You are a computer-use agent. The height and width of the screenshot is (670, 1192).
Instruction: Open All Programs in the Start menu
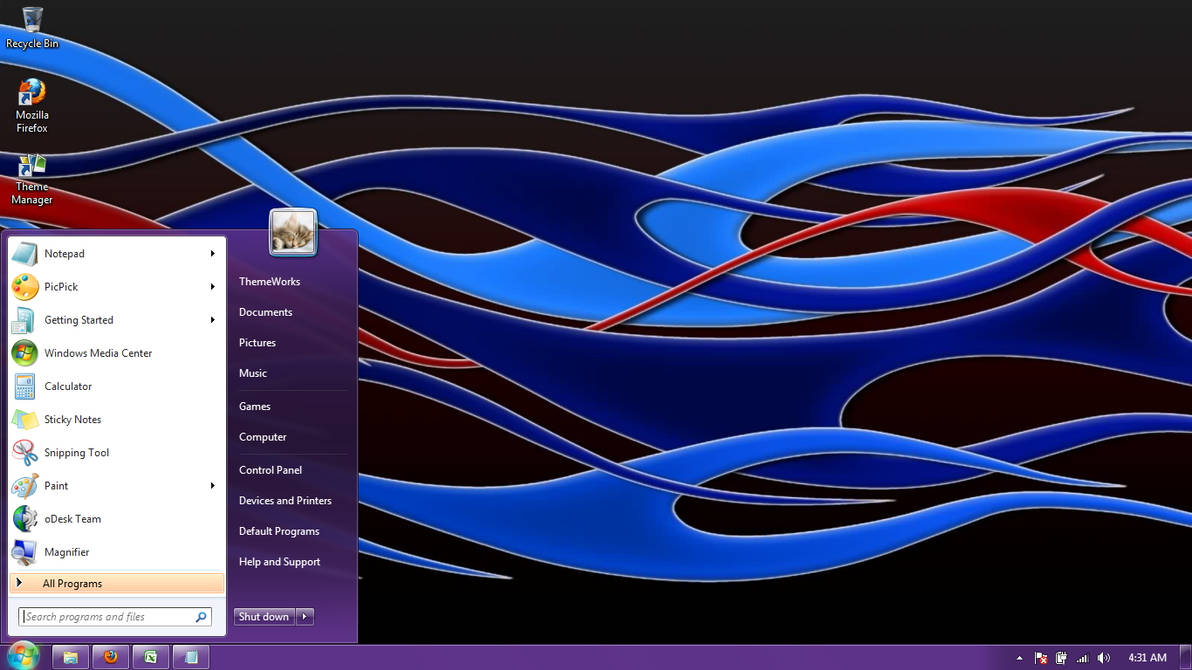pos(72,583)
